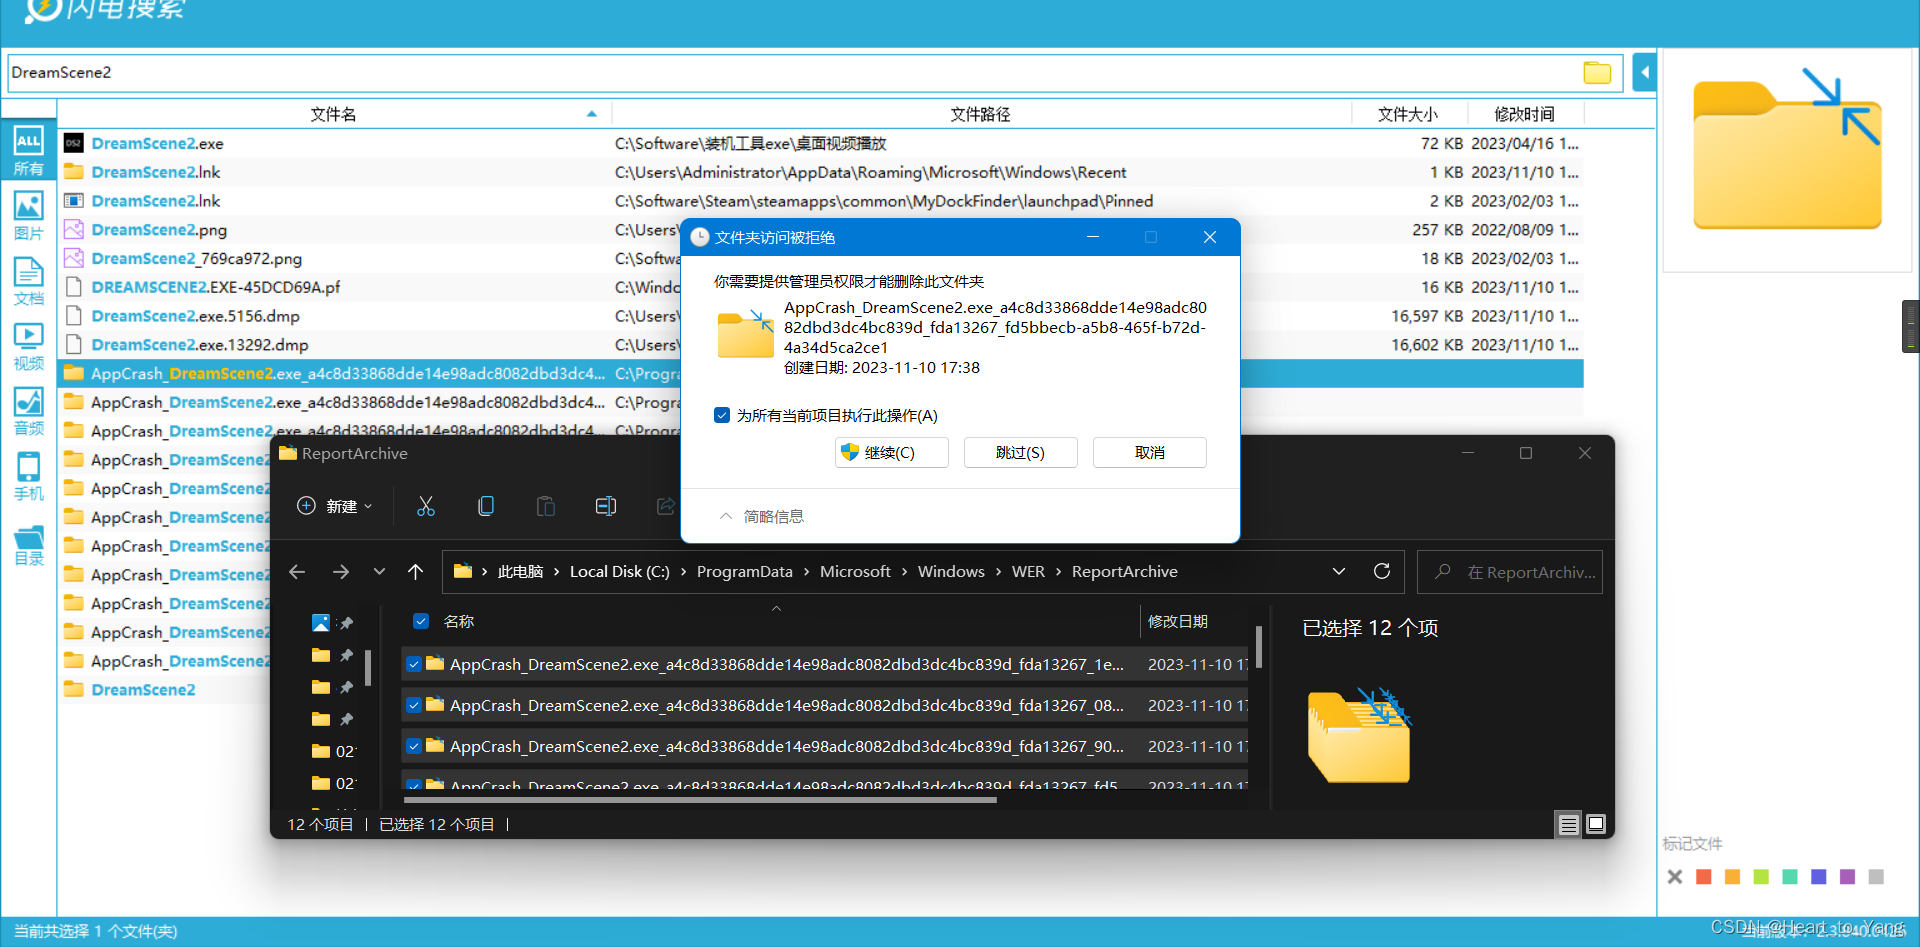This screenshot has width=1920, height=947.
Task: Sort by modified time column header
Action: click(x=1525, y=114)
